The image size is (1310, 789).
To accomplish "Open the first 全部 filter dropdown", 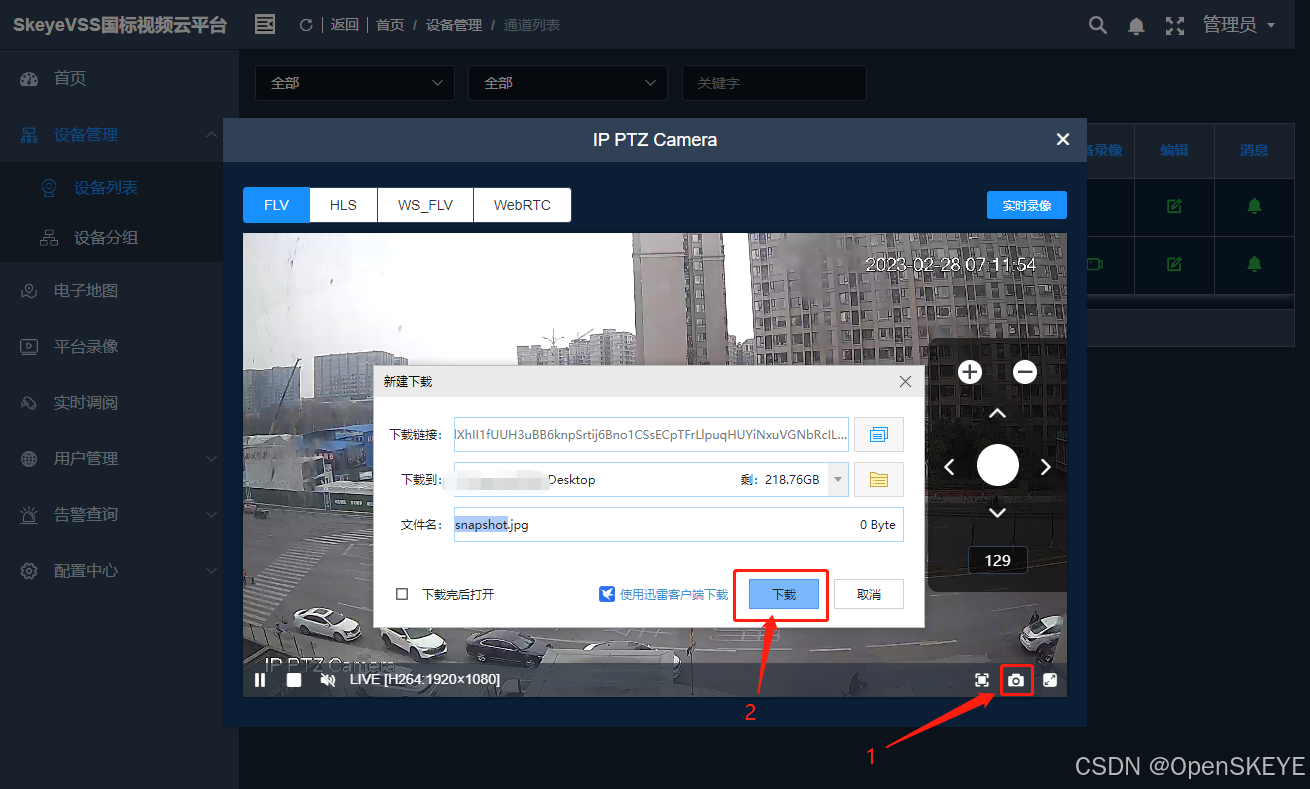I will tap(355, 83).
